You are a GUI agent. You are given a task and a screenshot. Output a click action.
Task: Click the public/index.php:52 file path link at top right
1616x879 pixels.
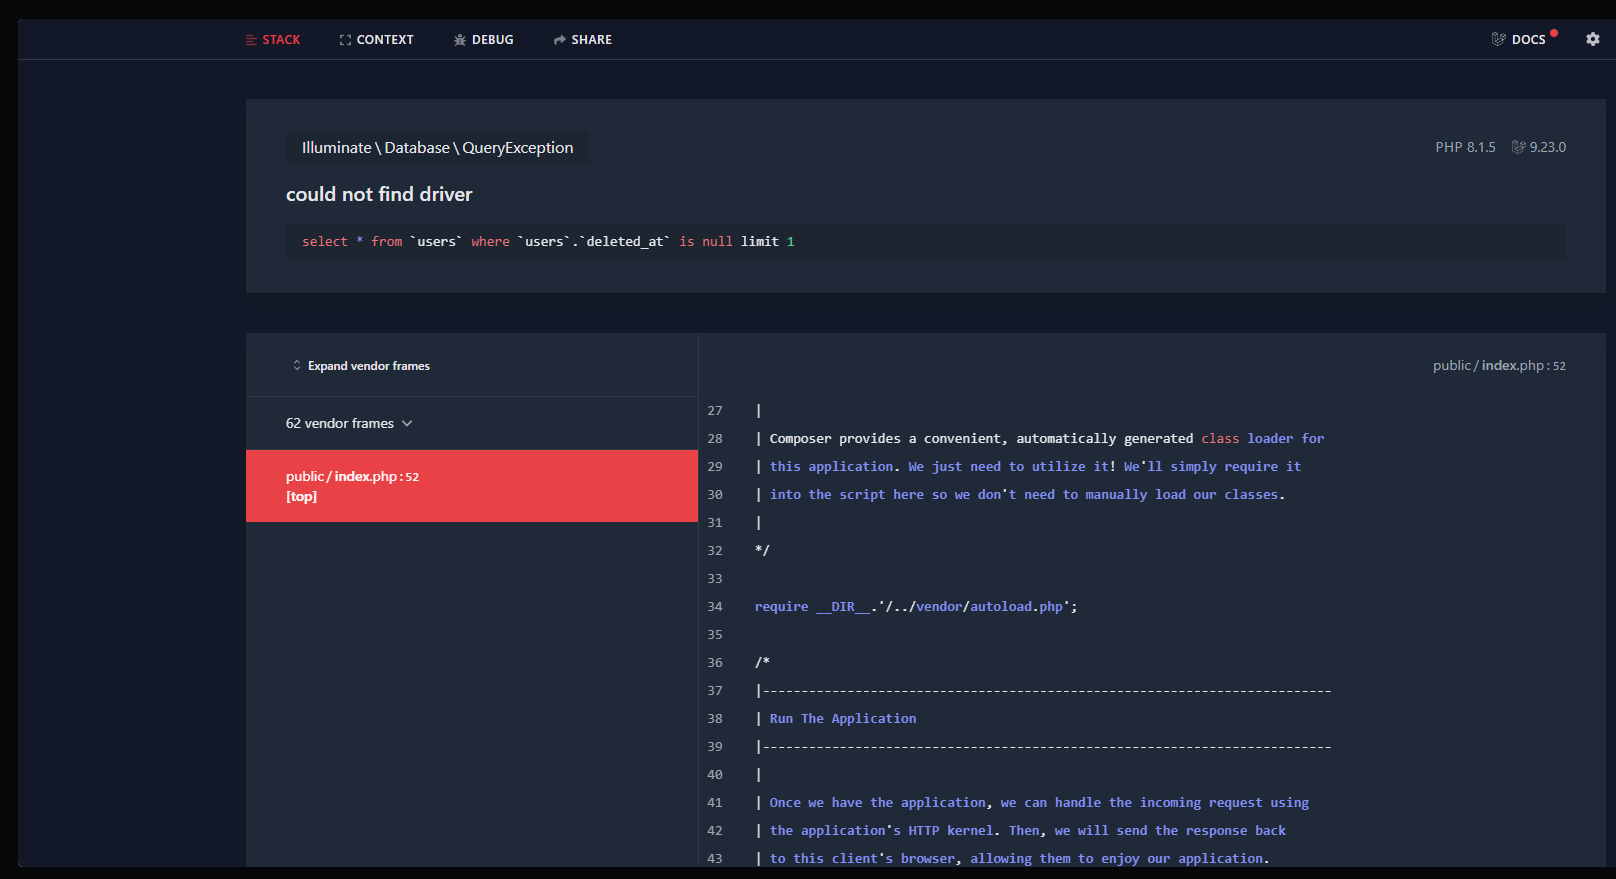tap(1499, 366)
